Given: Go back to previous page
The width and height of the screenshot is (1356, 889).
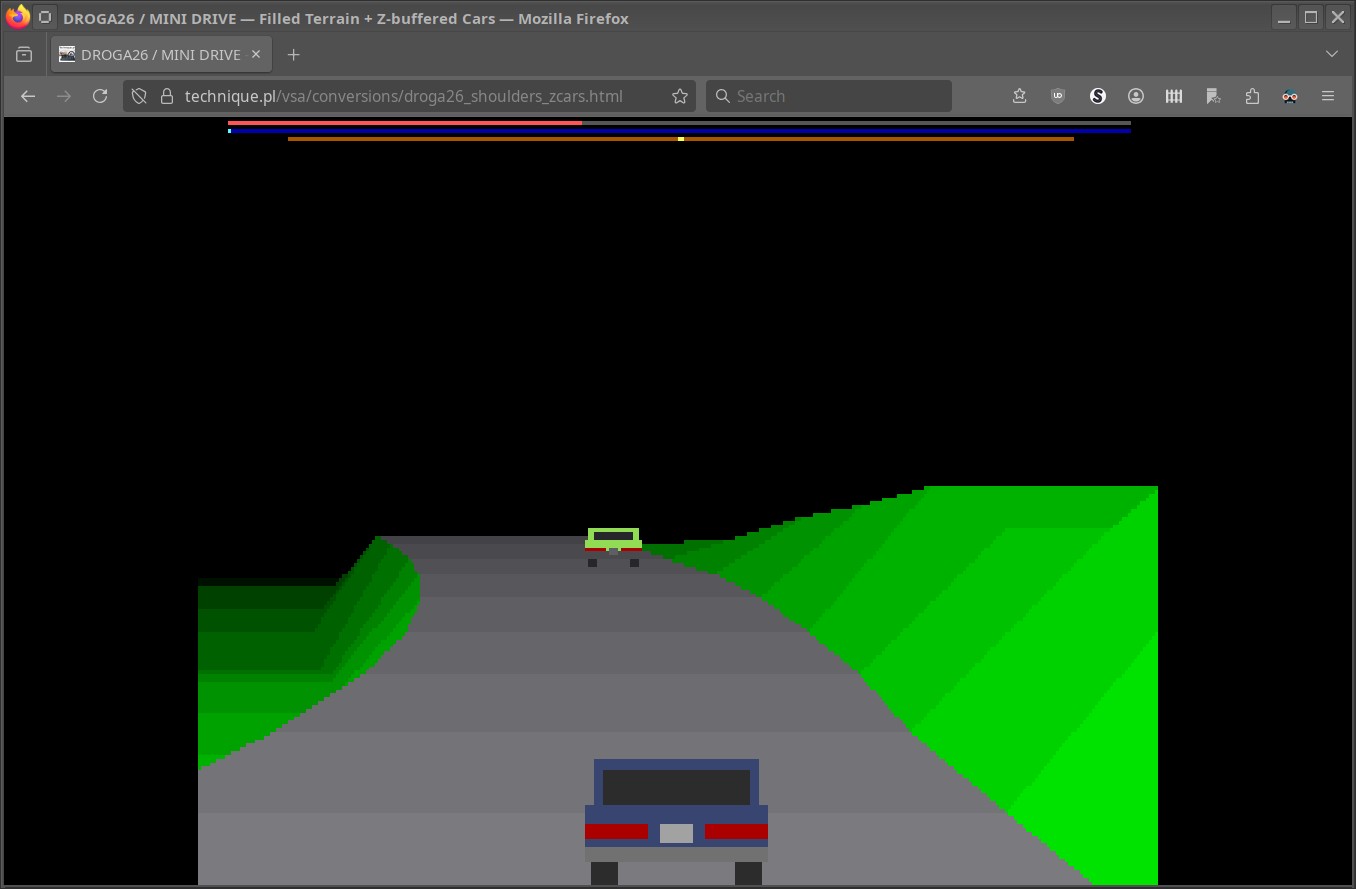Looking at the screenshot, I should (x=28, y=96).
